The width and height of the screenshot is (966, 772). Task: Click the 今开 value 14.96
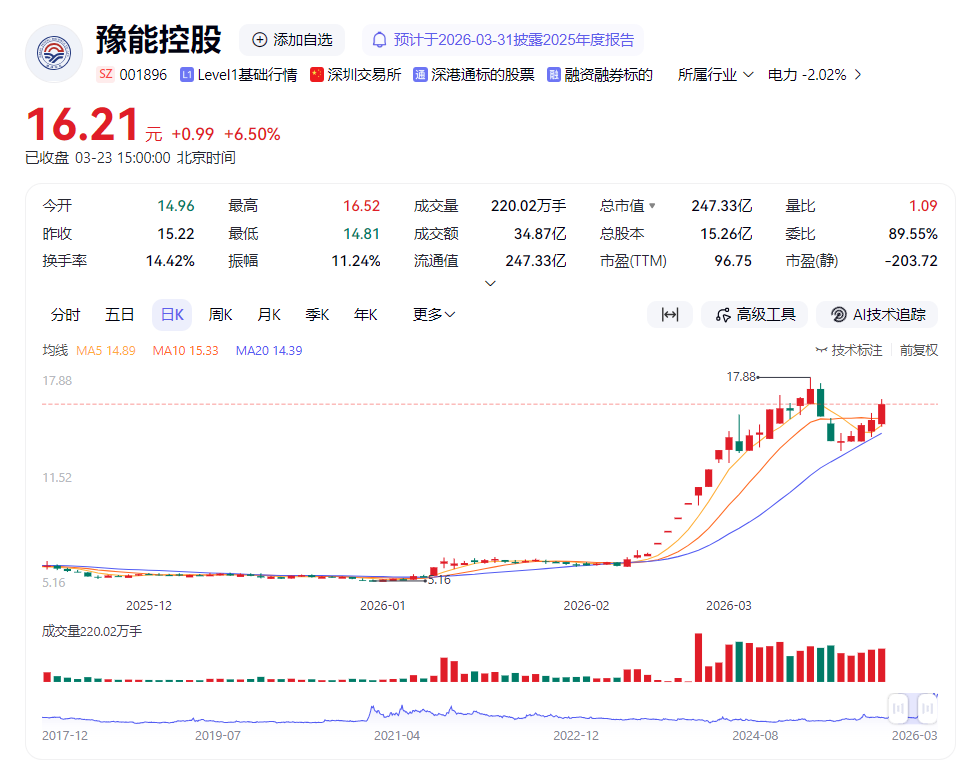coord(176,206)
